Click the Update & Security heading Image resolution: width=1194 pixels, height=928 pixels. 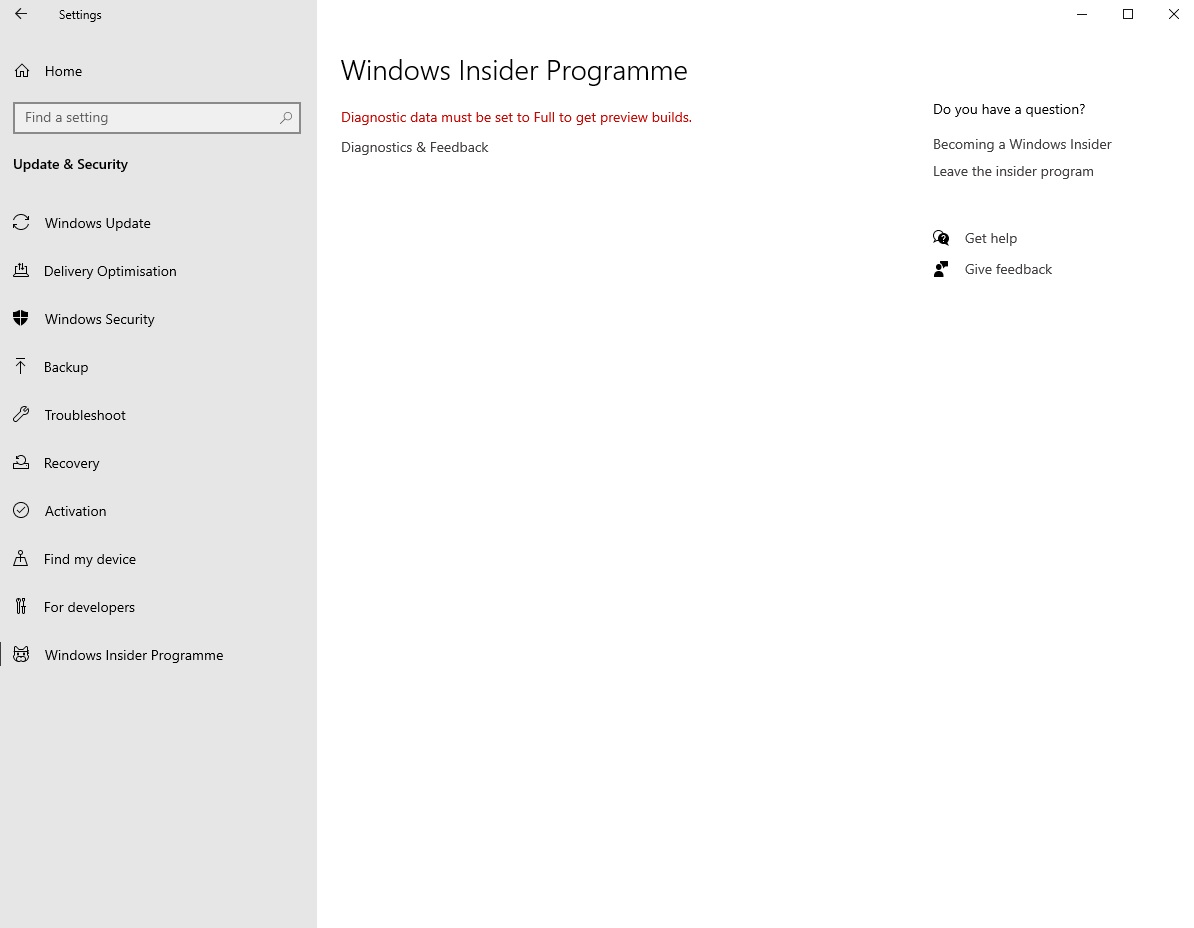(x=70, y=164)
